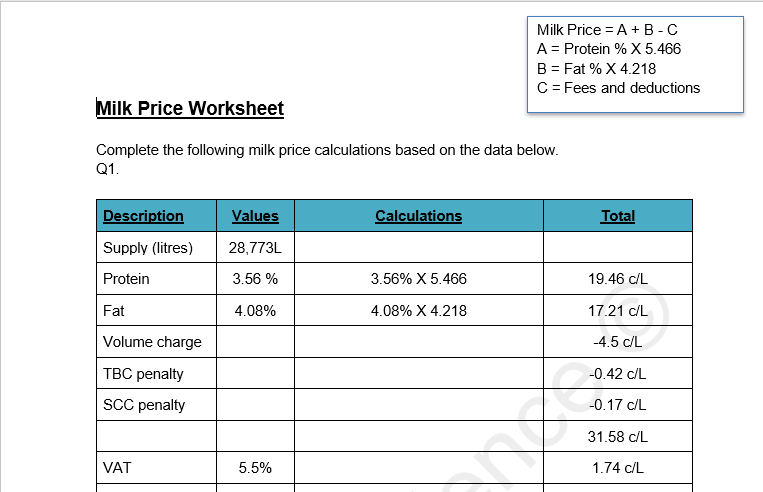Click the Milk Price formula text box
Viewport: 763px width, 492px height.
click(634, 63)
